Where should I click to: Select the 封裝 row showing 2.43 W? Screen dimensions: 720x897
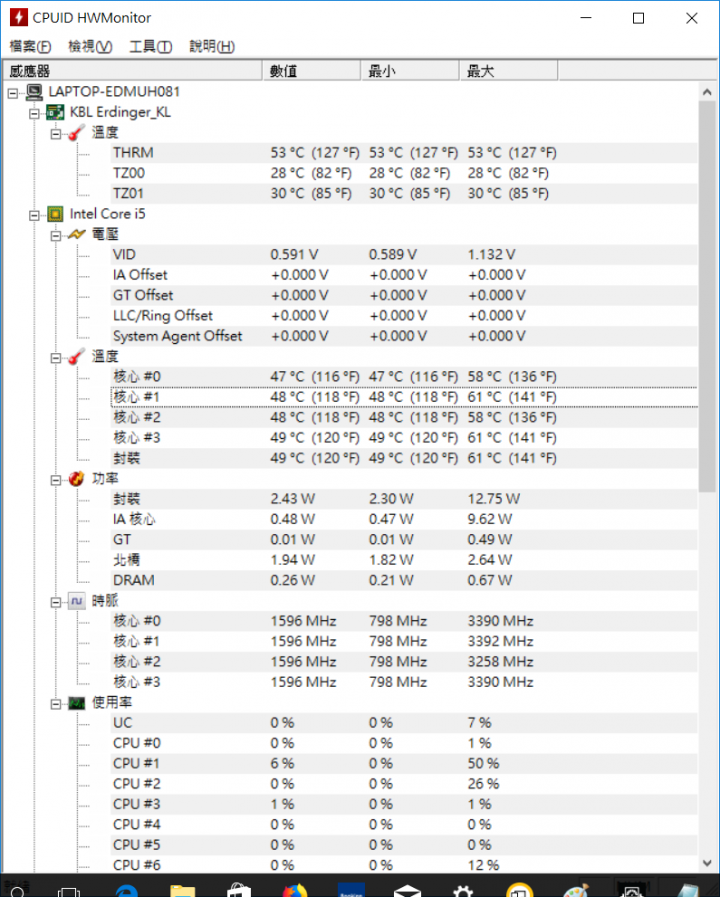[404, 499]
